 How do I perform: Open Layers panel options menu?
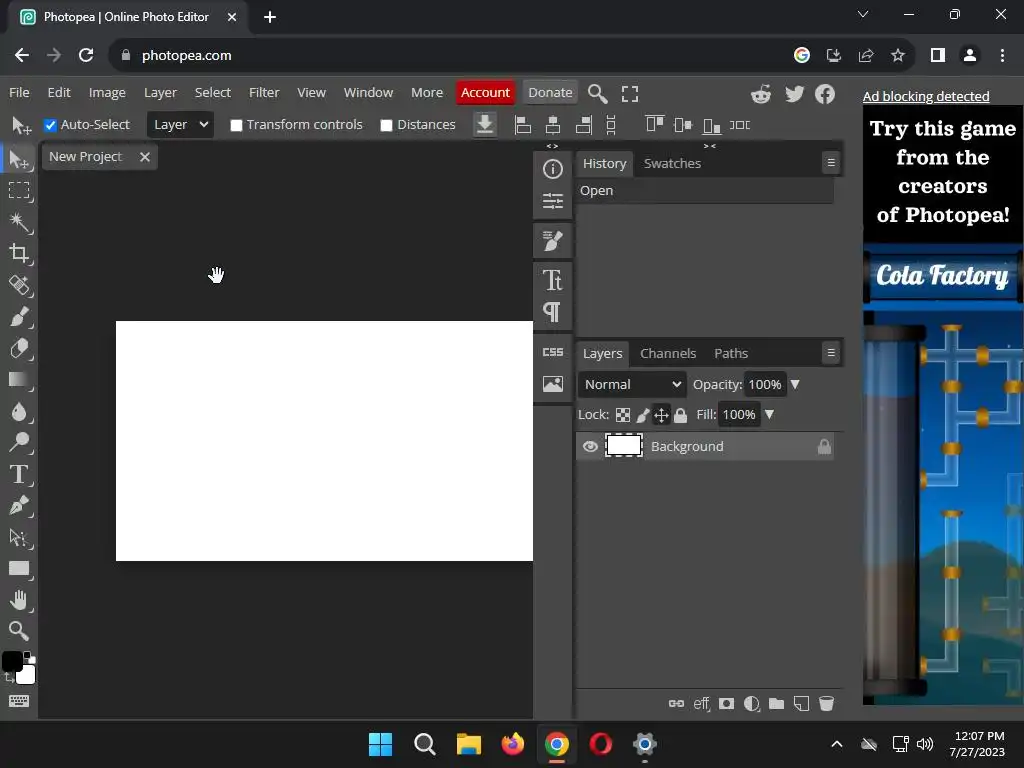pos(831,353)
